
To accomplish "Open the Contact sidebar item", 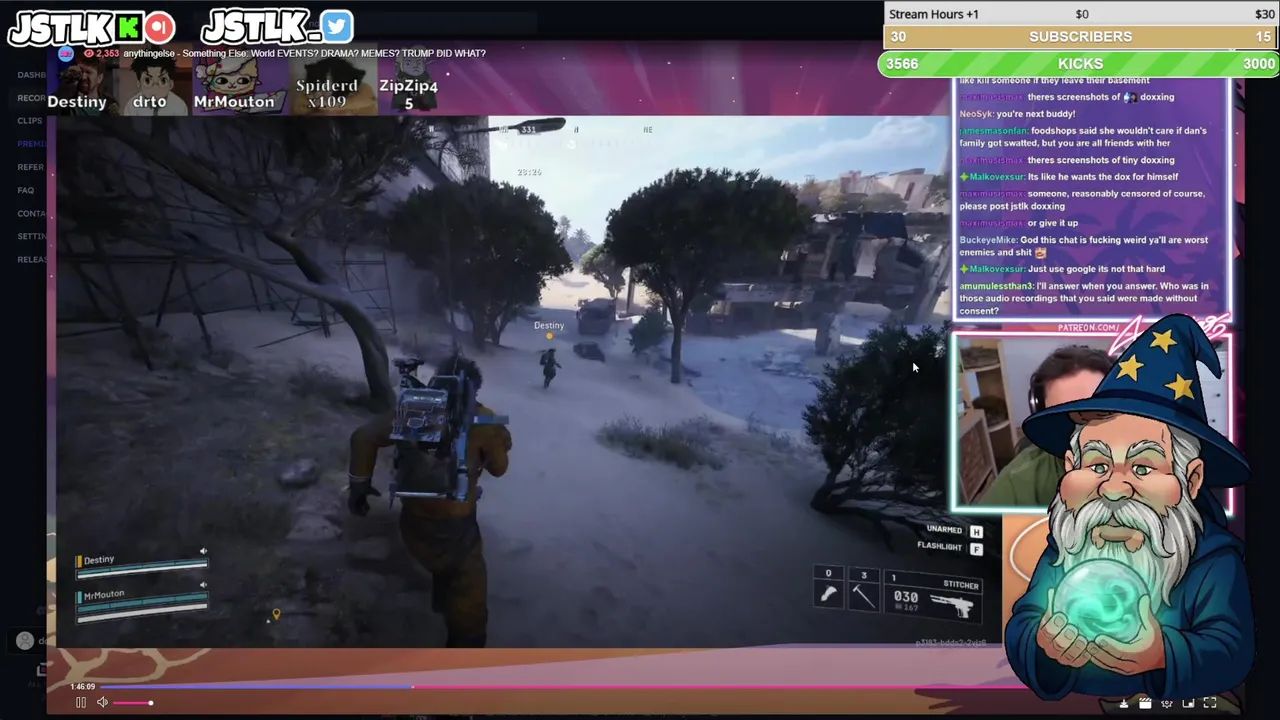I will point(31,213).
